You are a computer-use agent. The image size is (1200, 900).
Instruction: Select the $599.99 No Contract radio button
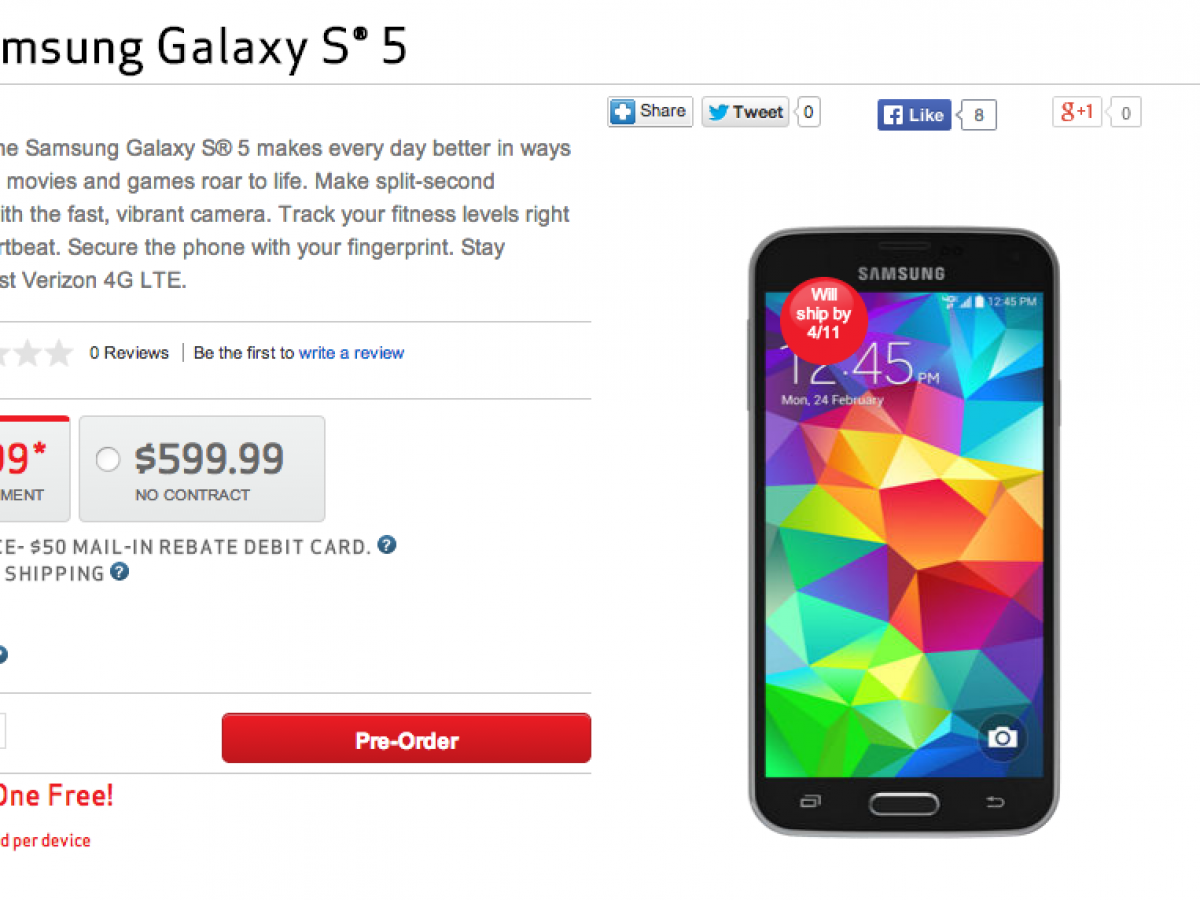[107, 460]
